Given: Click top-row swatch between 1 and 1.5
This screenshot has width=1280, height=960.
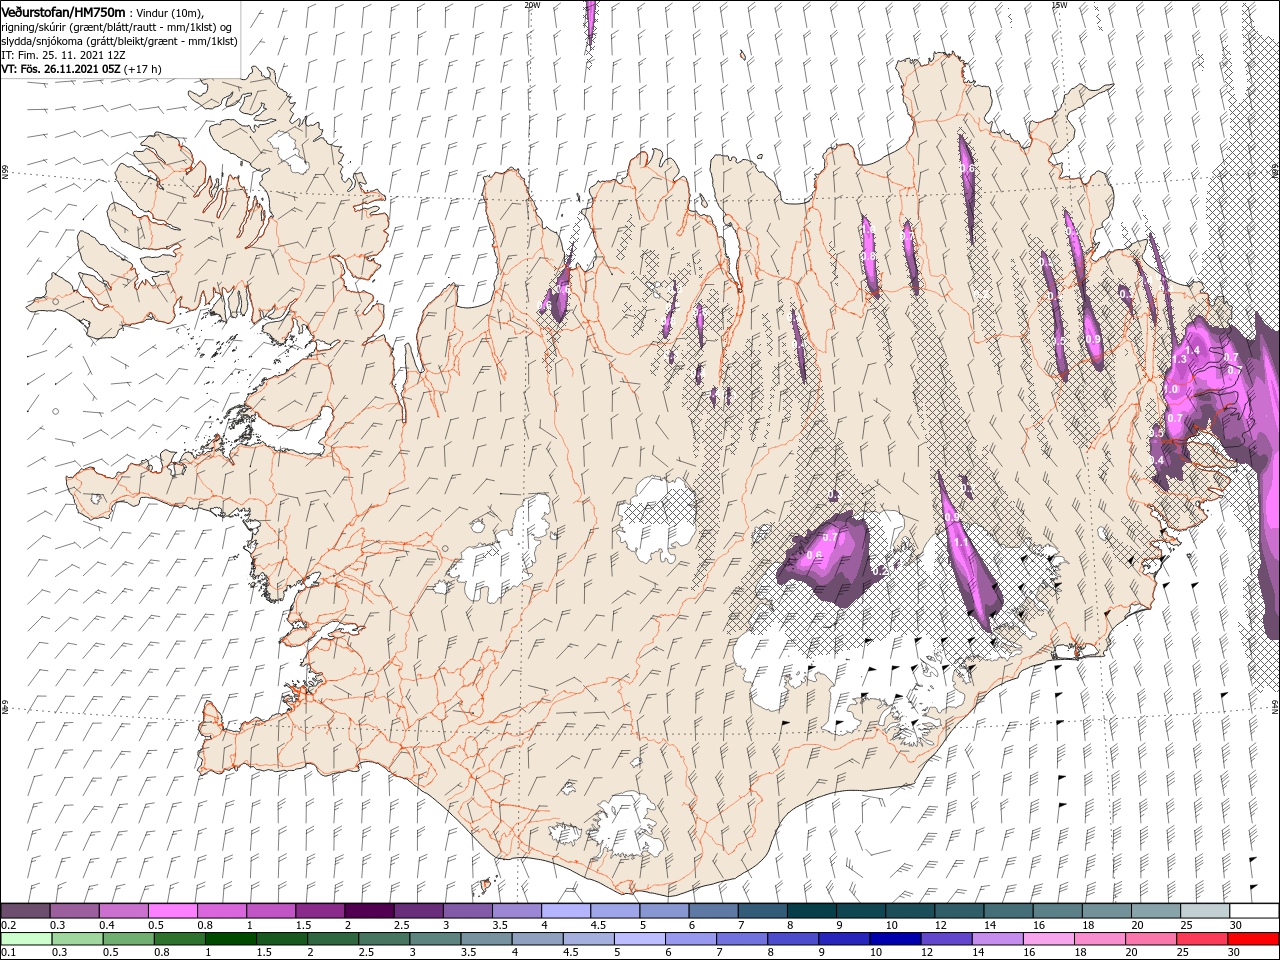Looking at the screenshot, I should [270, 911].
